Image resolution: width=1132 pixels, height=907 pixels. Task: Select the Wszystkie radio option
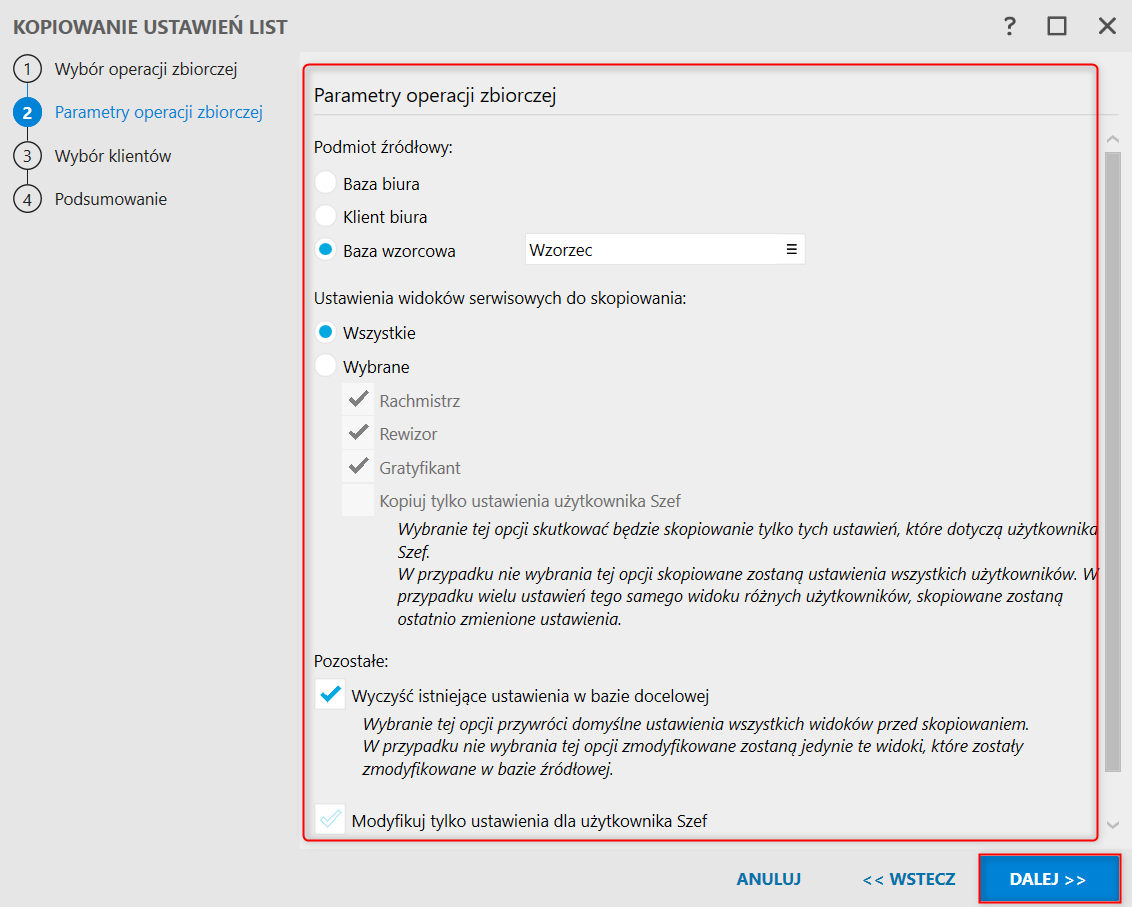[325, 332]
